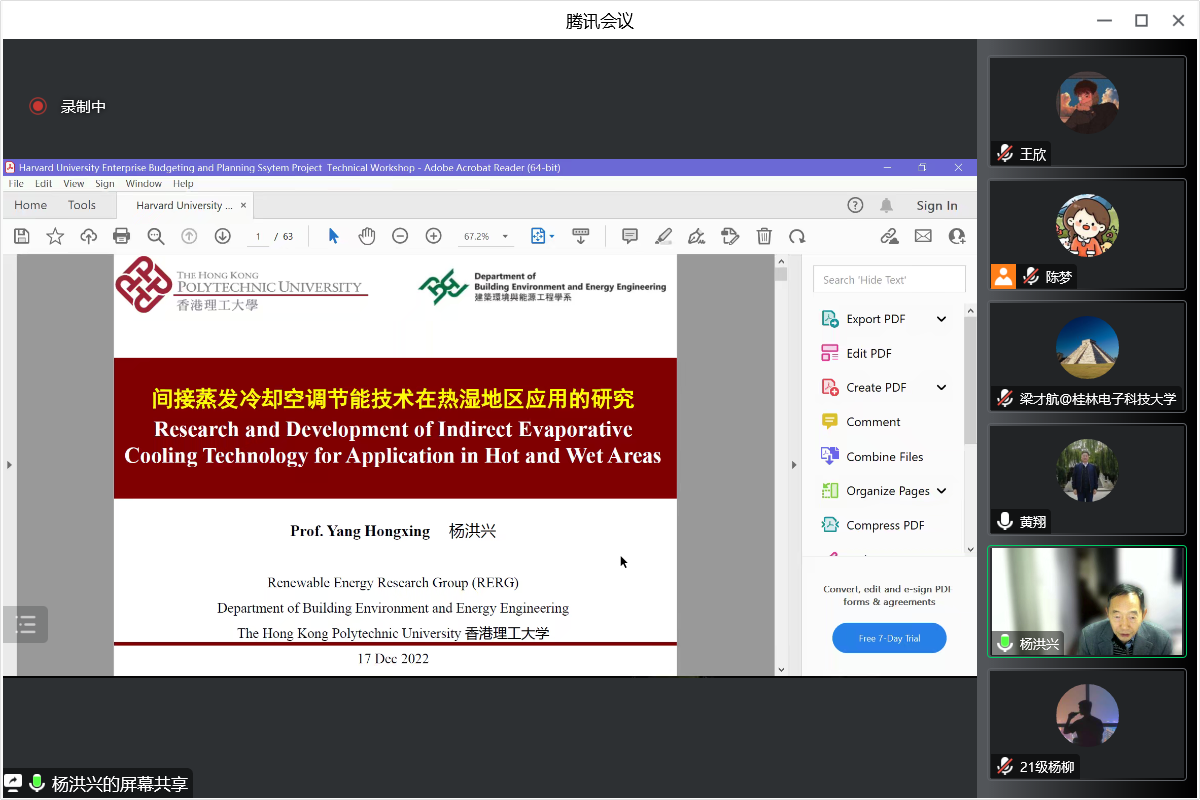
Task: Click the delete trash icon in toolbar
Action: pos(764,236)
